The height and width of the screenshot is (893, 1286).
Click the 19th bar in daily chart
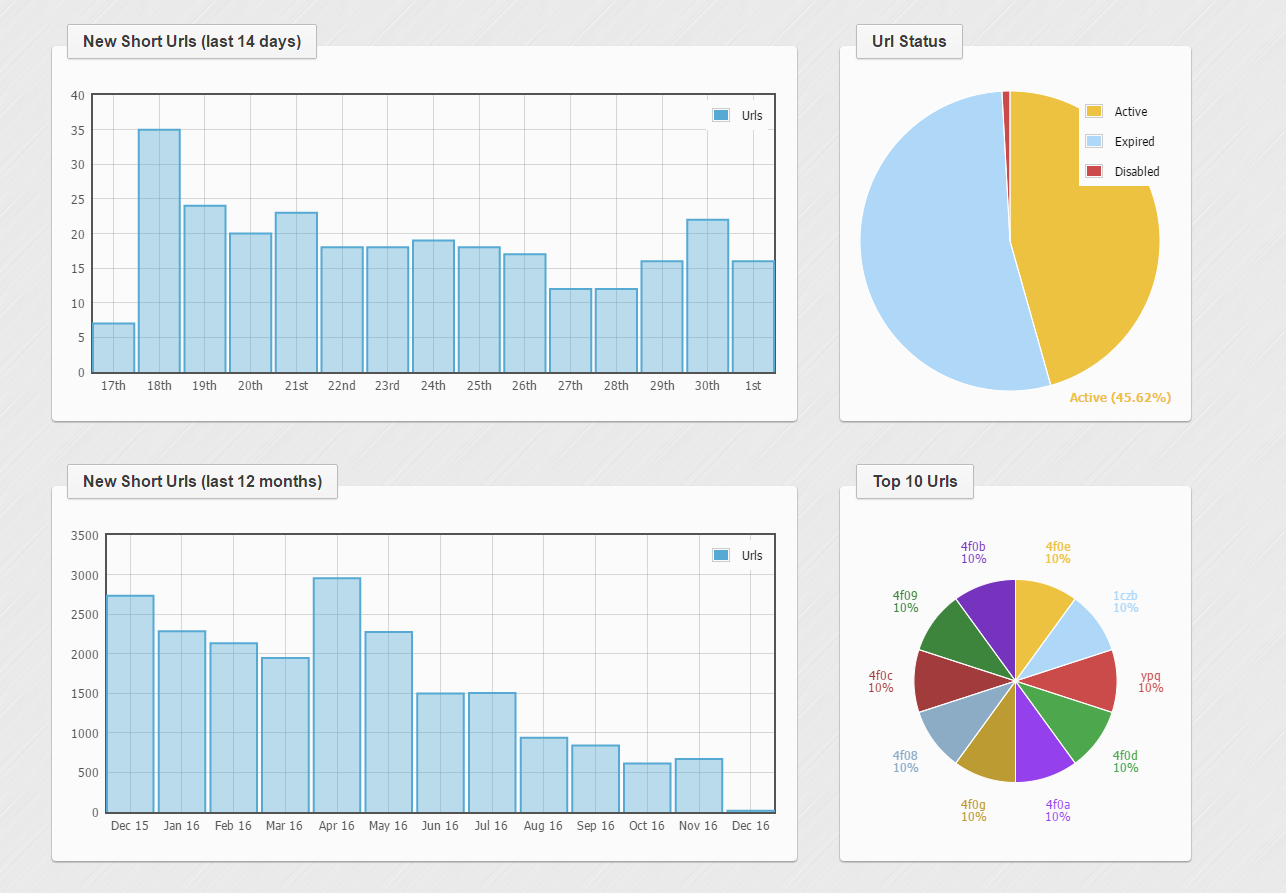point(205,289)
